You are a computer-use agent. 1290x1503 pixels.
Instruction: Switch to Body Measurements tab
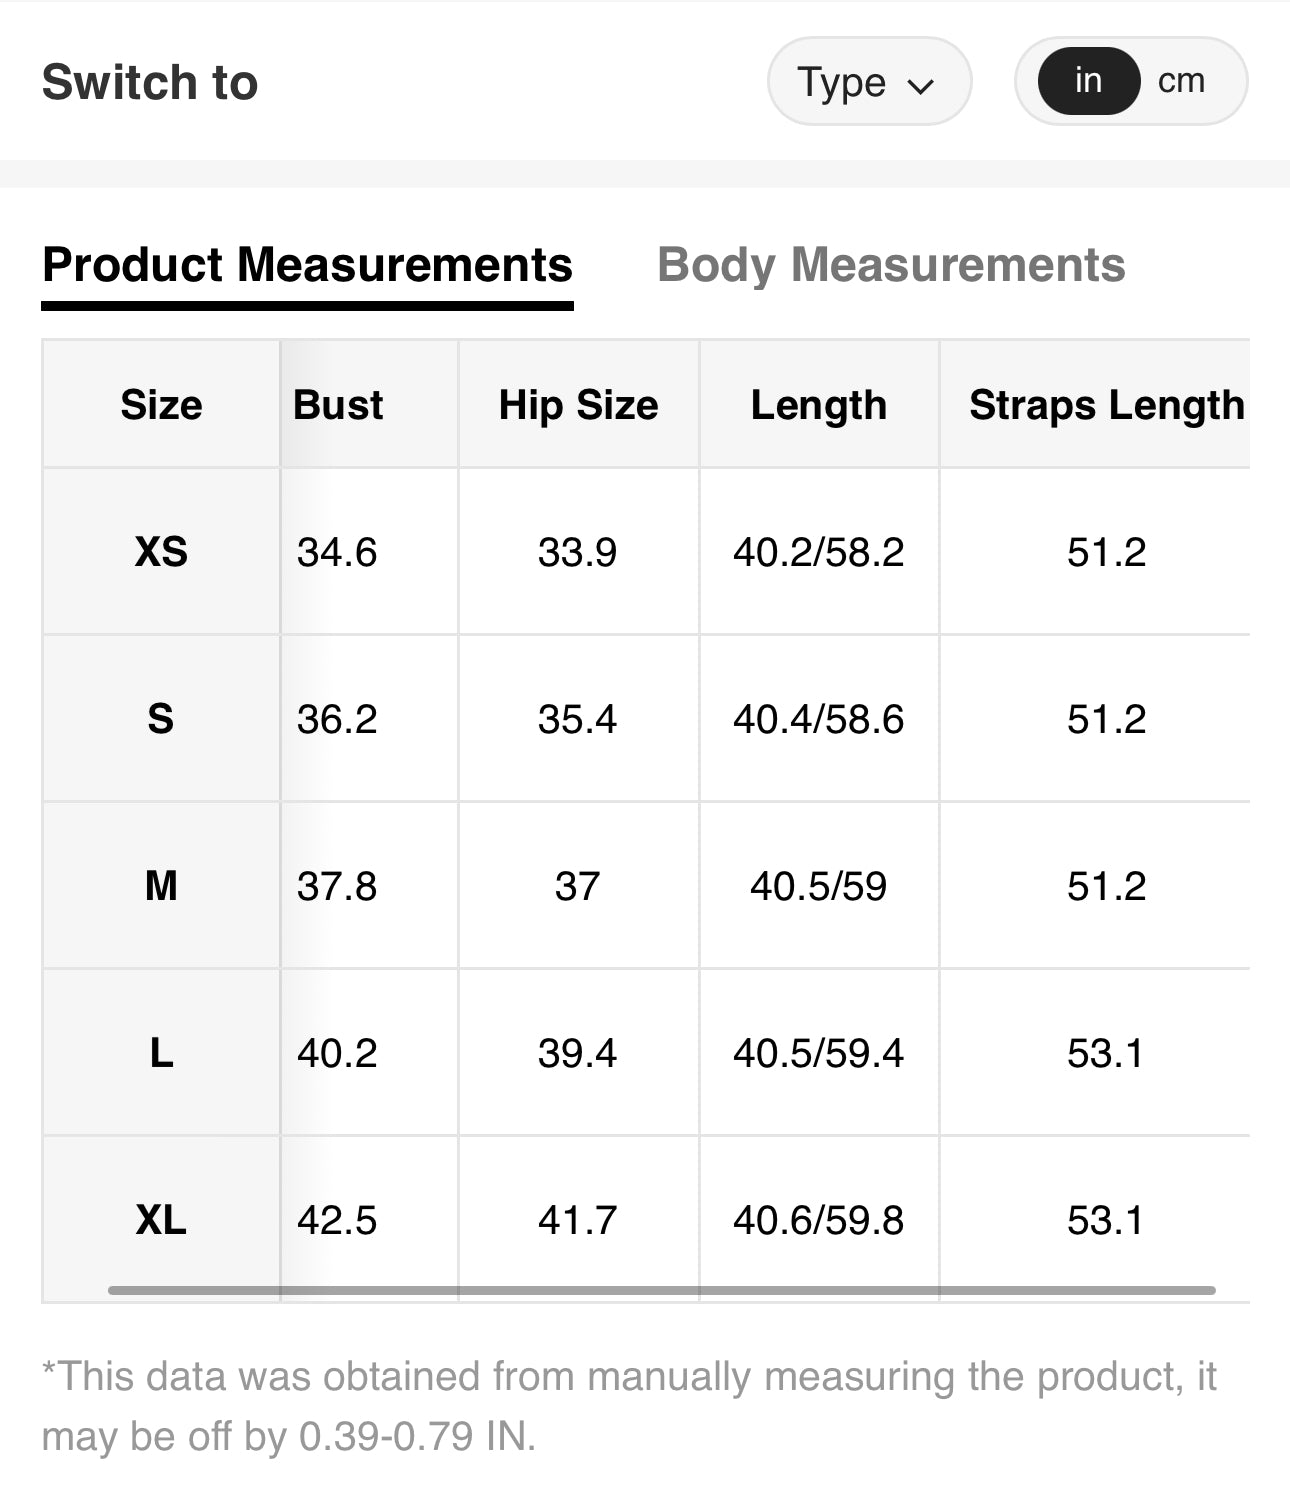tap(891, 265)
